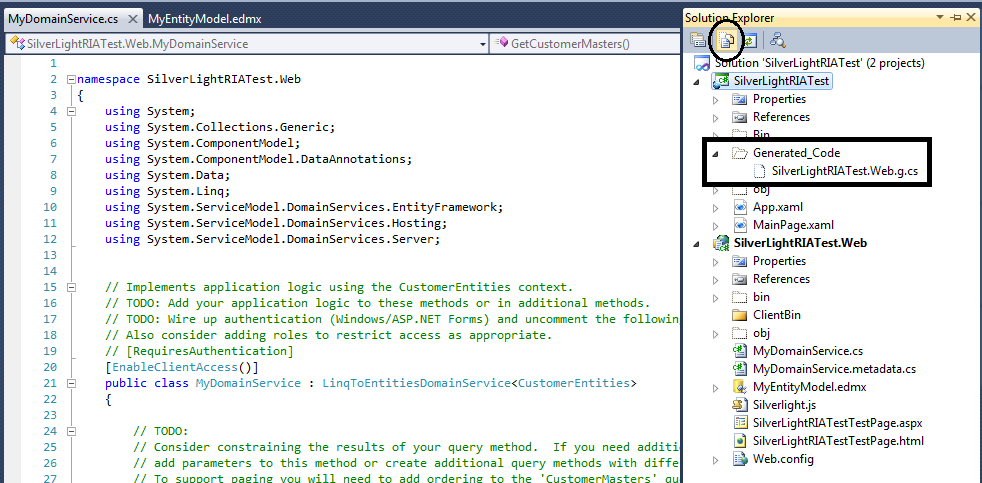Expand obj folder under SilverLightRIATest.Web
The image size is (982, 483).
(x=716, y=333)
